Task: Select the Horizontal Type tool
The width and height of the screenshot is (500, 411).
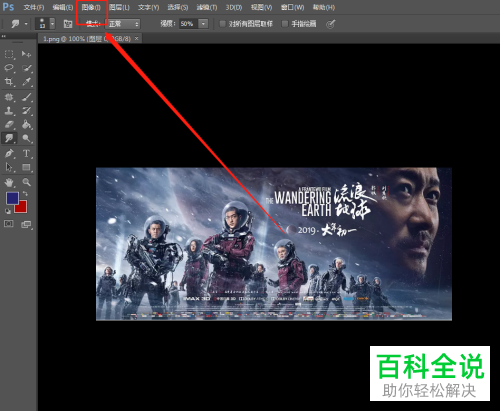Action: point(27,153)
